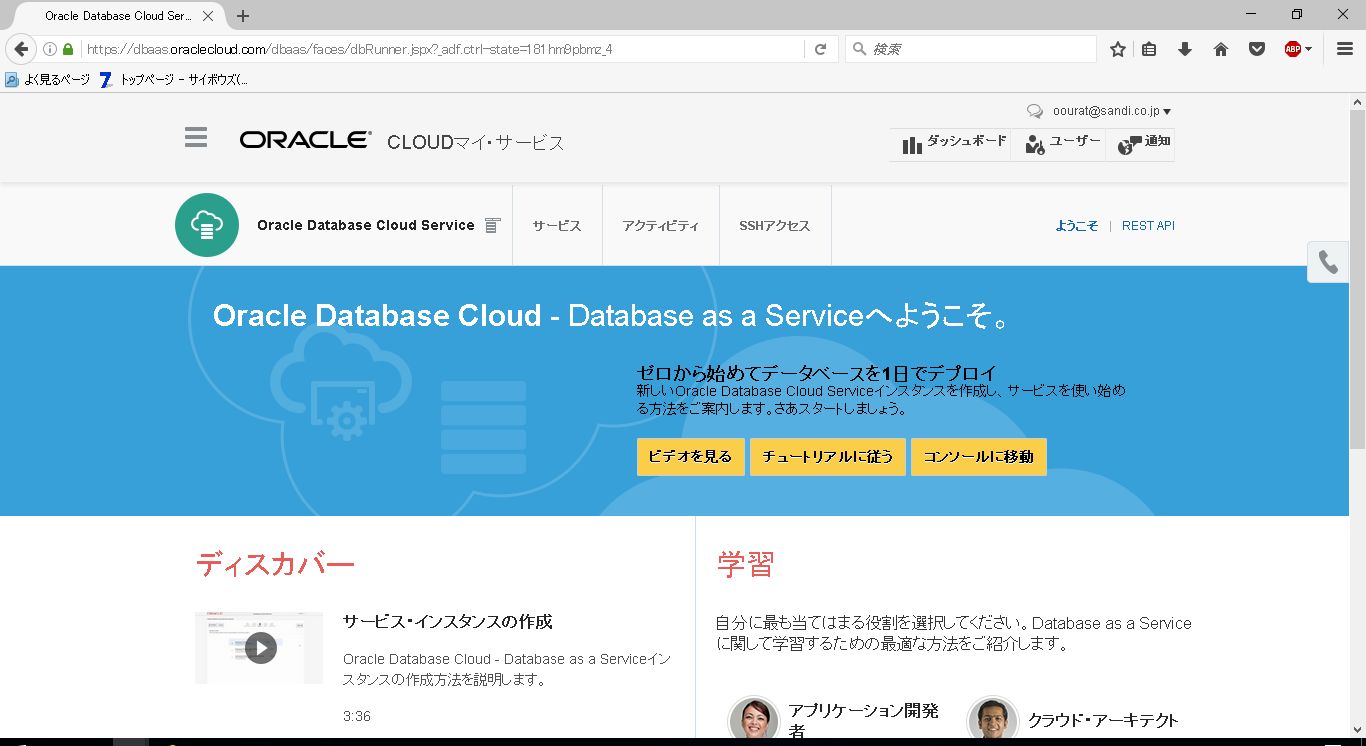Click the green Database Cloud Service icon
The width and height of the screenshot is (1366, 746).
pos(207,225)
